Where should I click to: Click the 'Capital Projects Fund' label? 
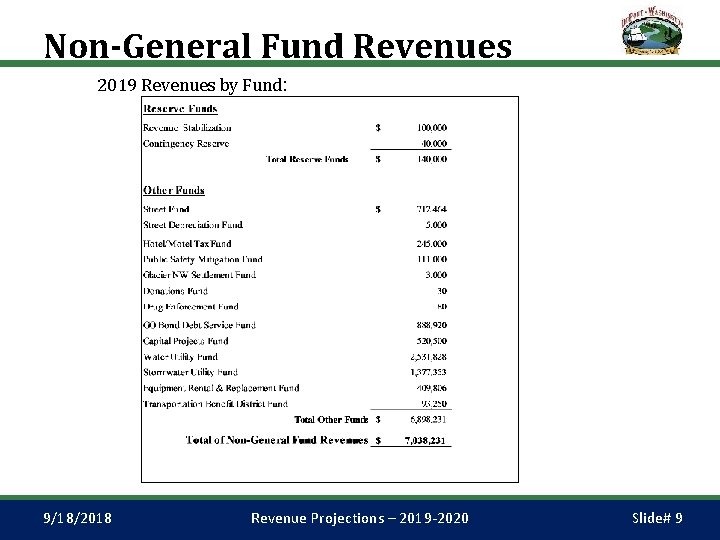pyautogui.click(x=186, y=341)
